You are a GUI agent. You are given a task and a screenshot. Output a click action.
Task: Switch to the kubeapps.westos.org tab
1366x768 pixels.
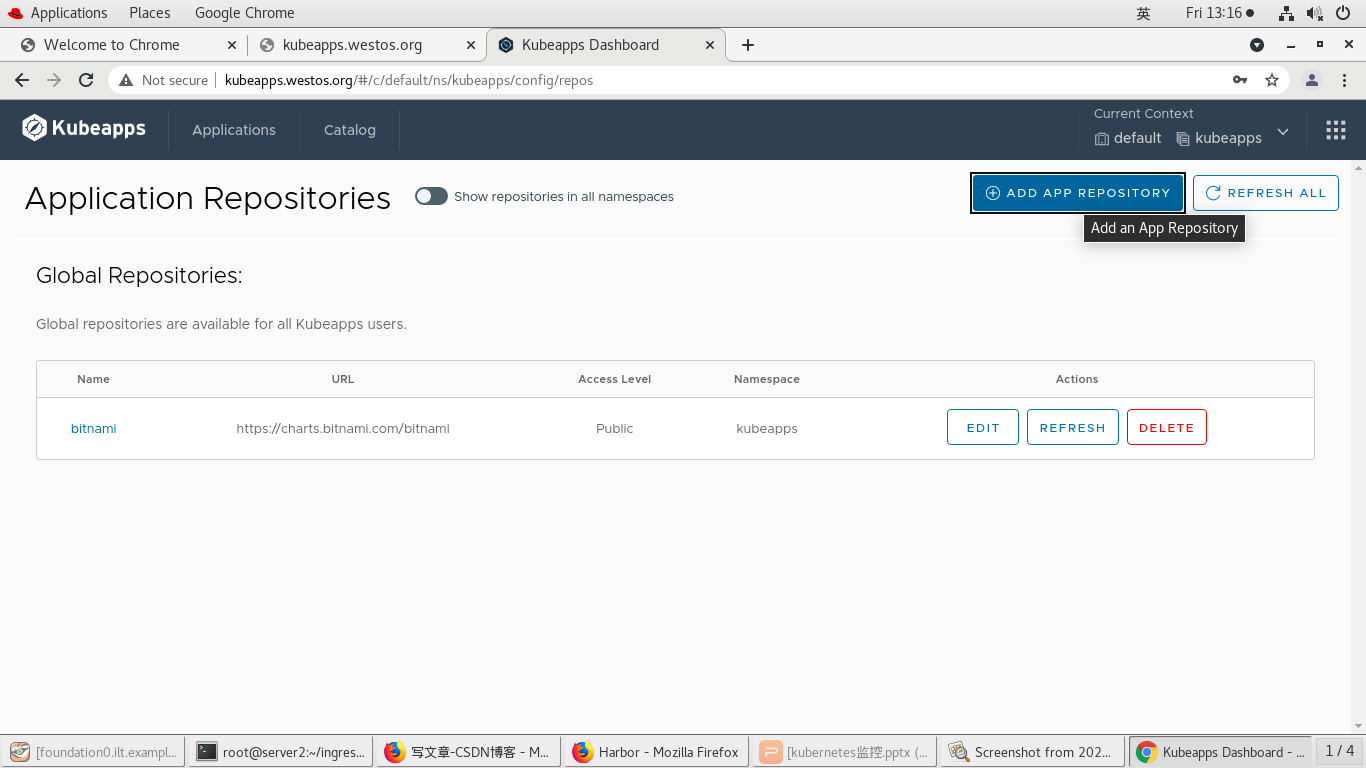pos(367,45)
